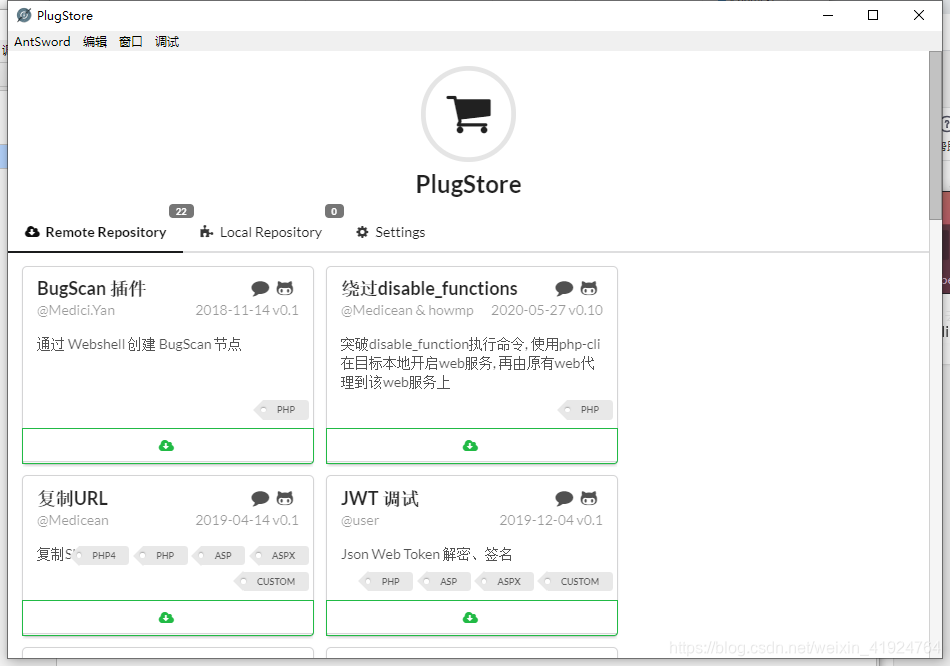Click PHP4 tag on 复制URL card

pos(101,555)
